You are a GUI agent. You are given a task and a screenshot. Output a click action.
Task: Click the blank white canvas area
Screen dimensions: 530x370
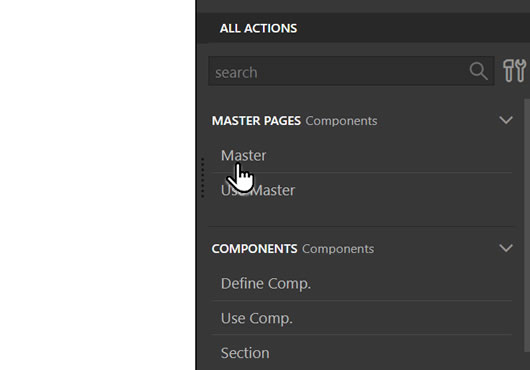coord(97,185)
